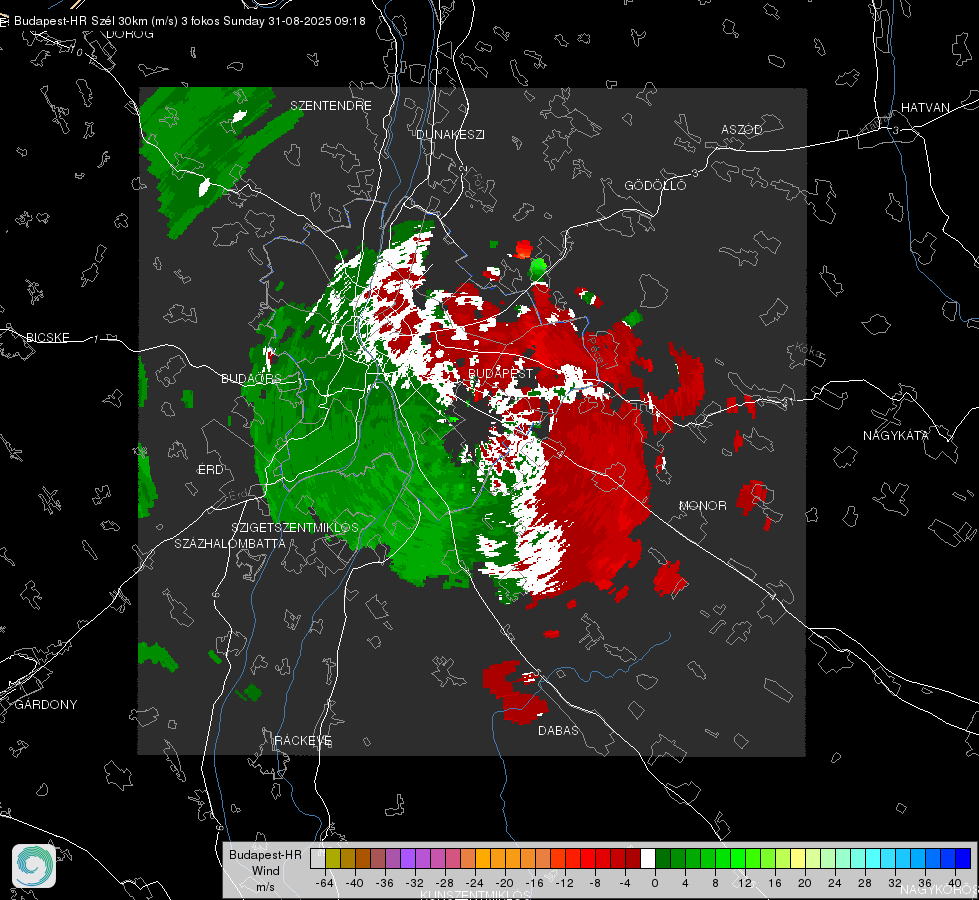Click the 28 legend value

(x=865, y=883)
